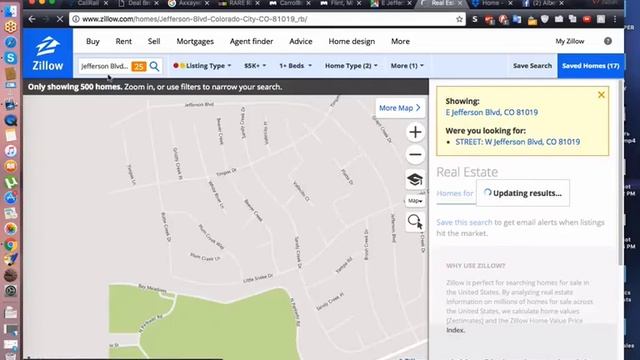This screenshot has height=360, width=640.
Task: Open the More (1) filters dropdown
Action: click(407, 66)
